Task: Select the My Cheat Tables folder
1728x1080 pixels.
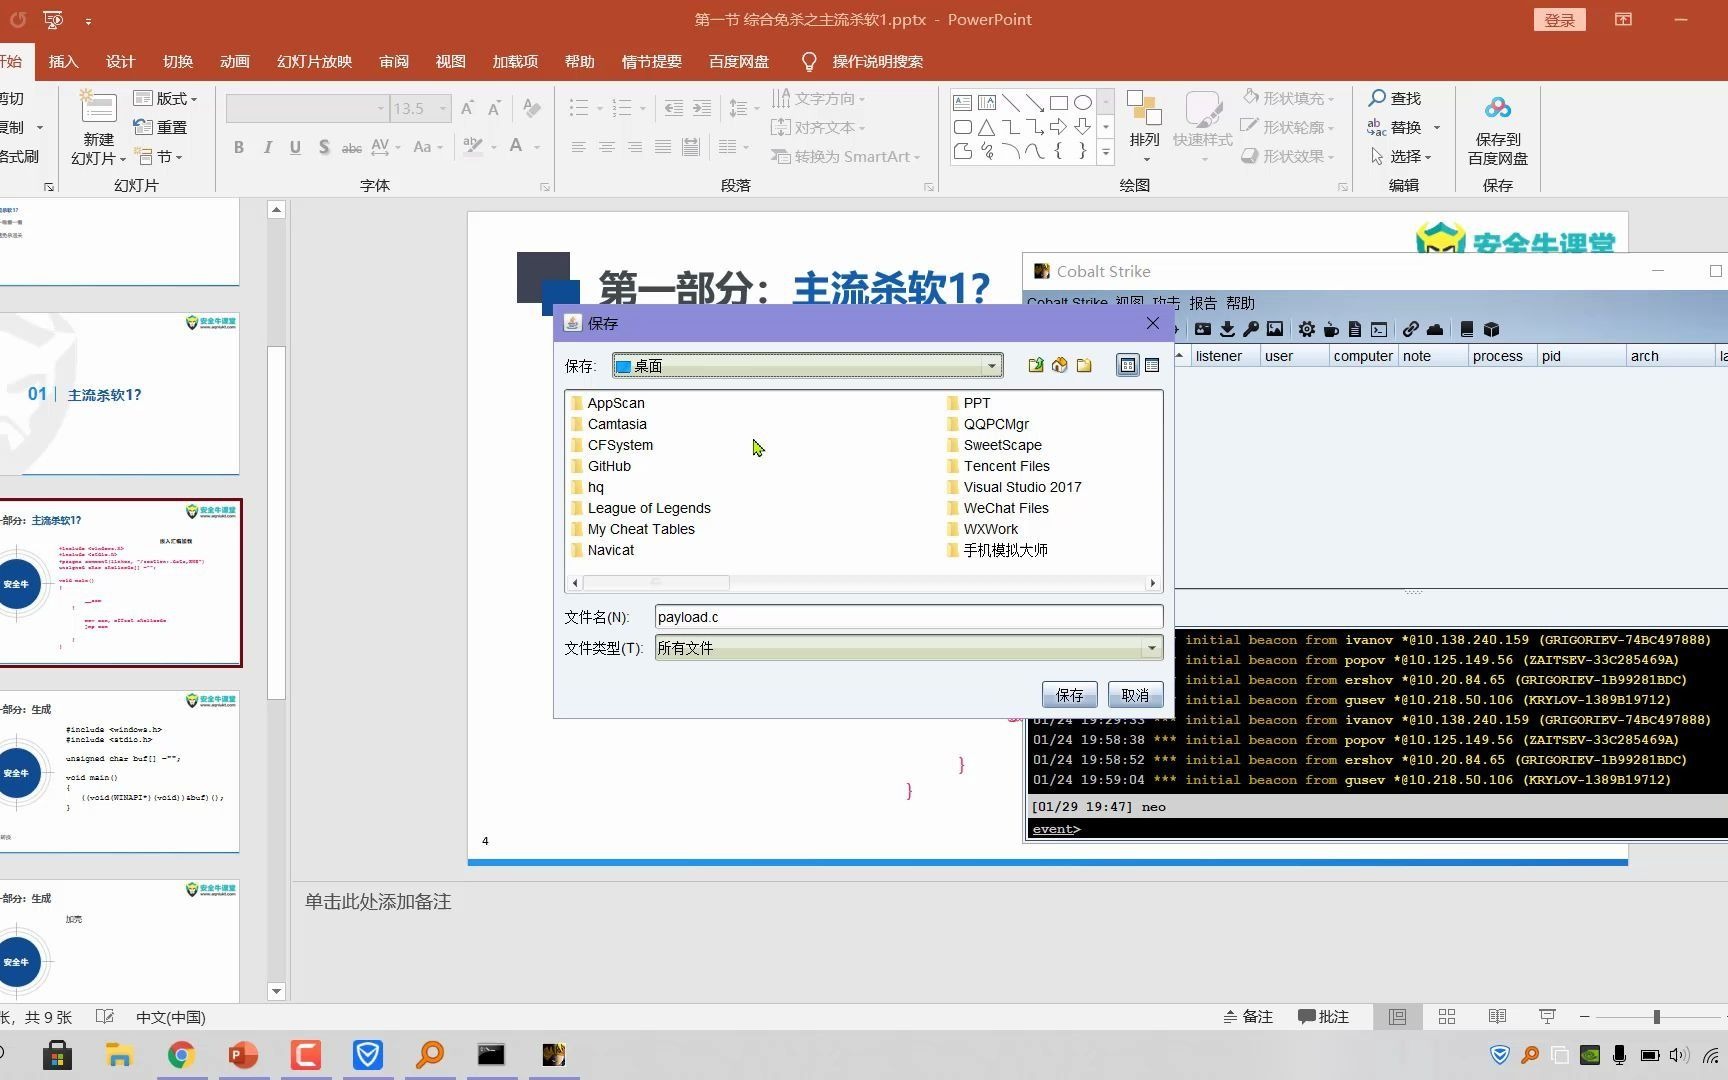Action: [633, 529]
